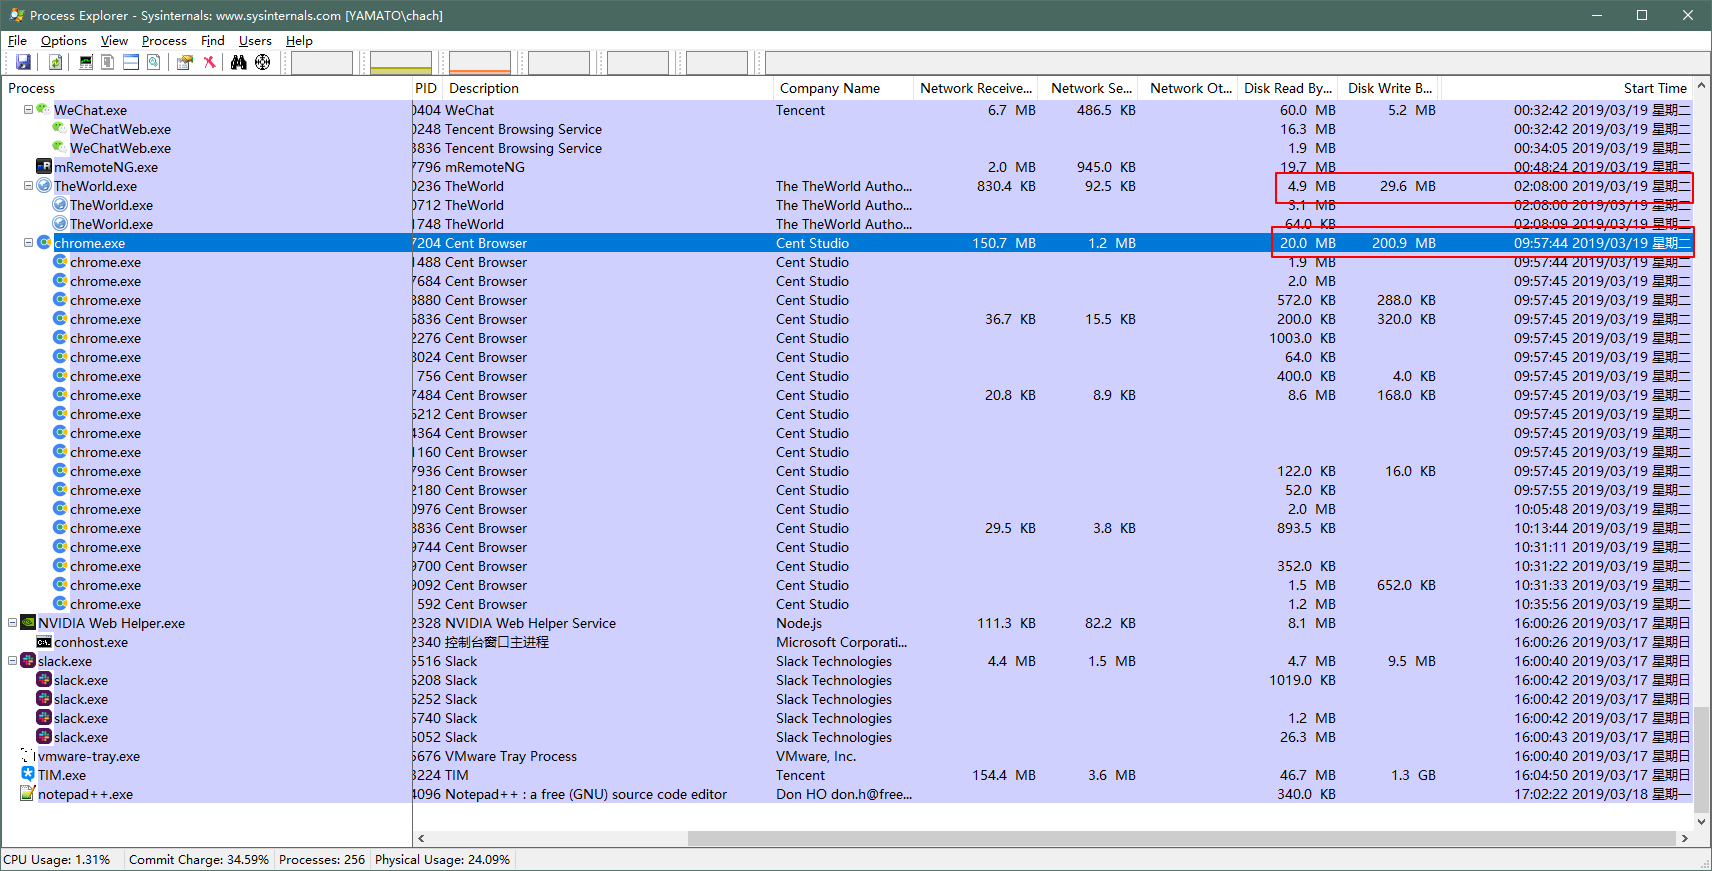Click the Processes: 256 status entry
Screen dimensions: 1712x871
click(322, 859)
